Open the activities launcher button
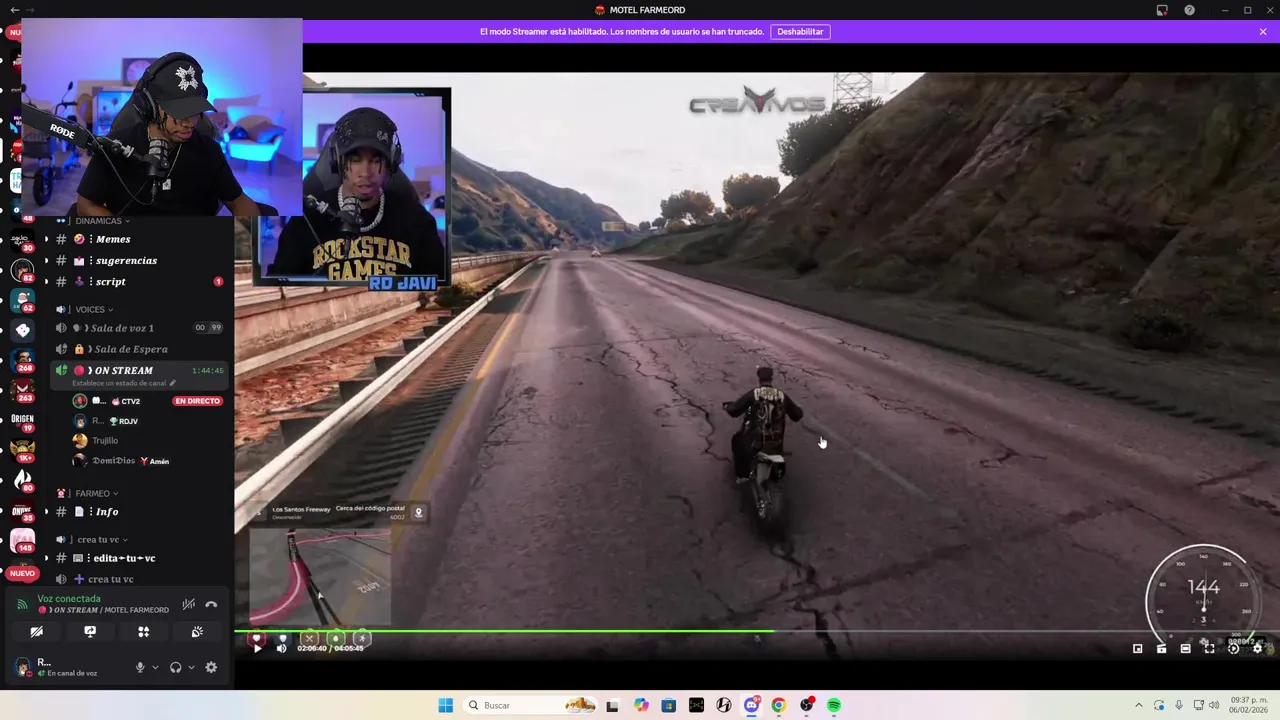The image size is (1280, 720). pyautogui.click(x=143, y=632)
